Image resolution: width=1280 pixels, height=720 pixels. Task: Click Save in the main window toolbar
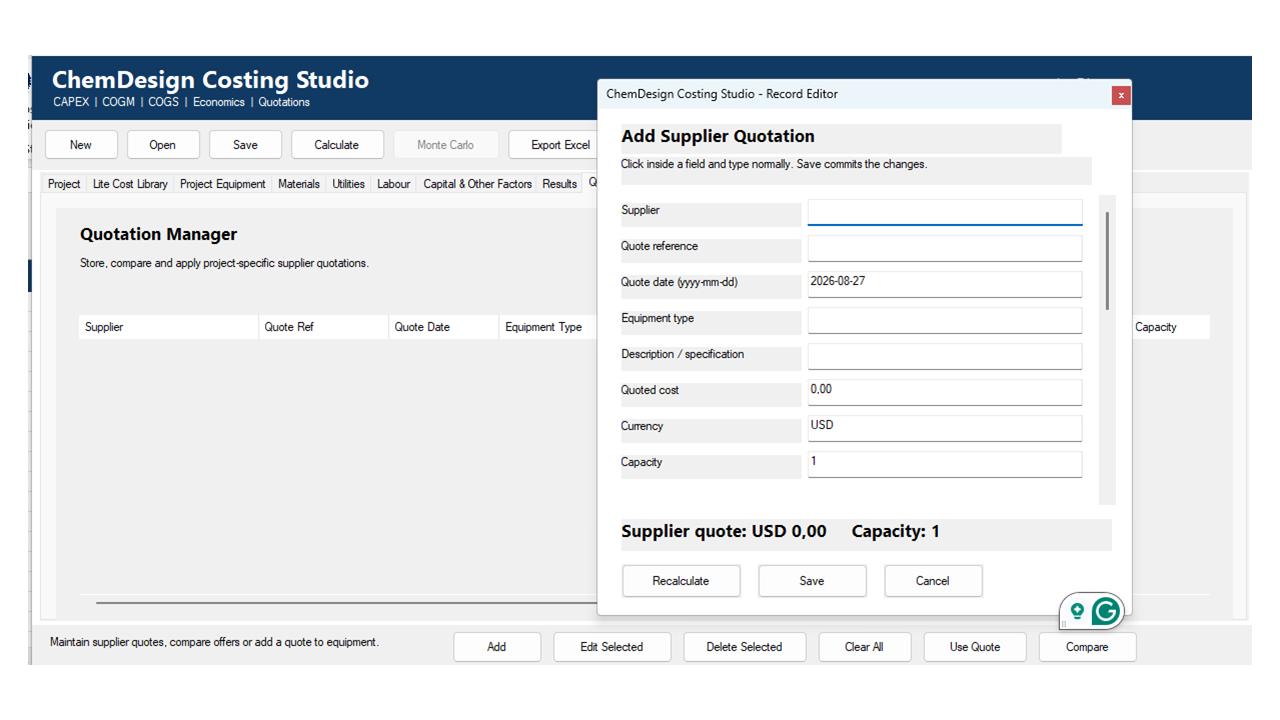pyautogui.click(x=245, y=145)
